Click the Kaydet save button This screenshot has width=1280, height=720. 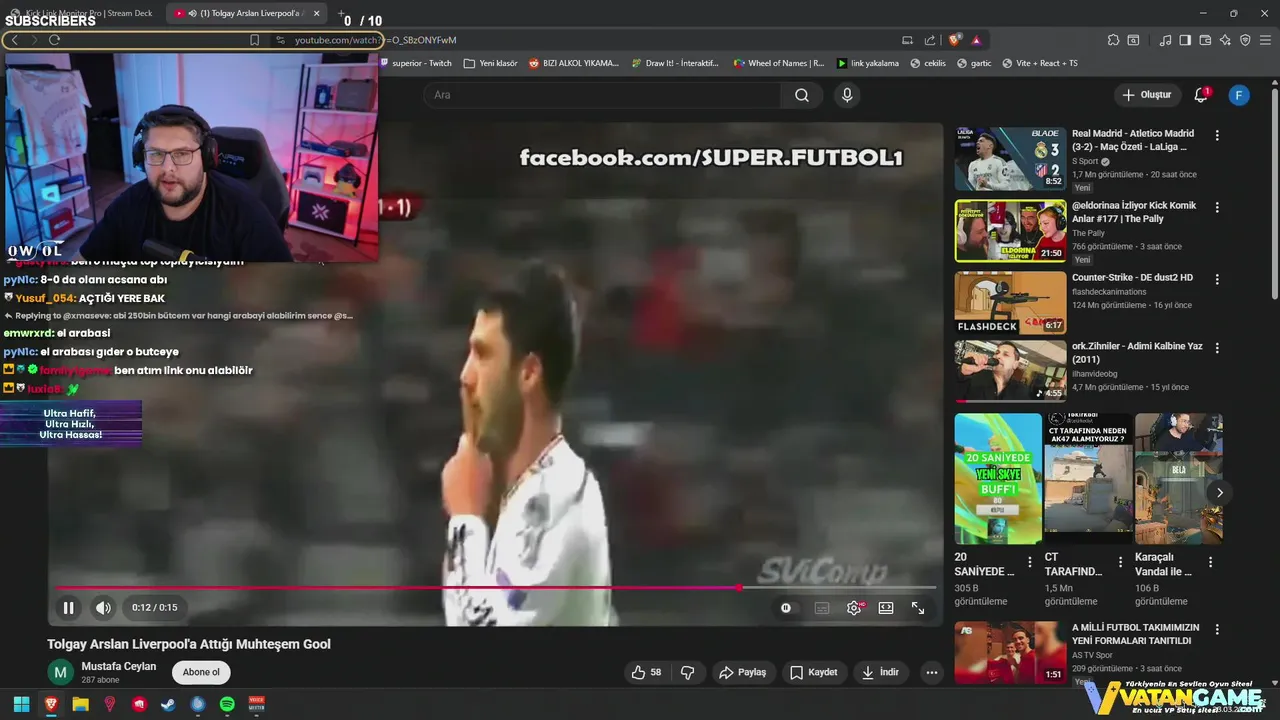[813, 672]
